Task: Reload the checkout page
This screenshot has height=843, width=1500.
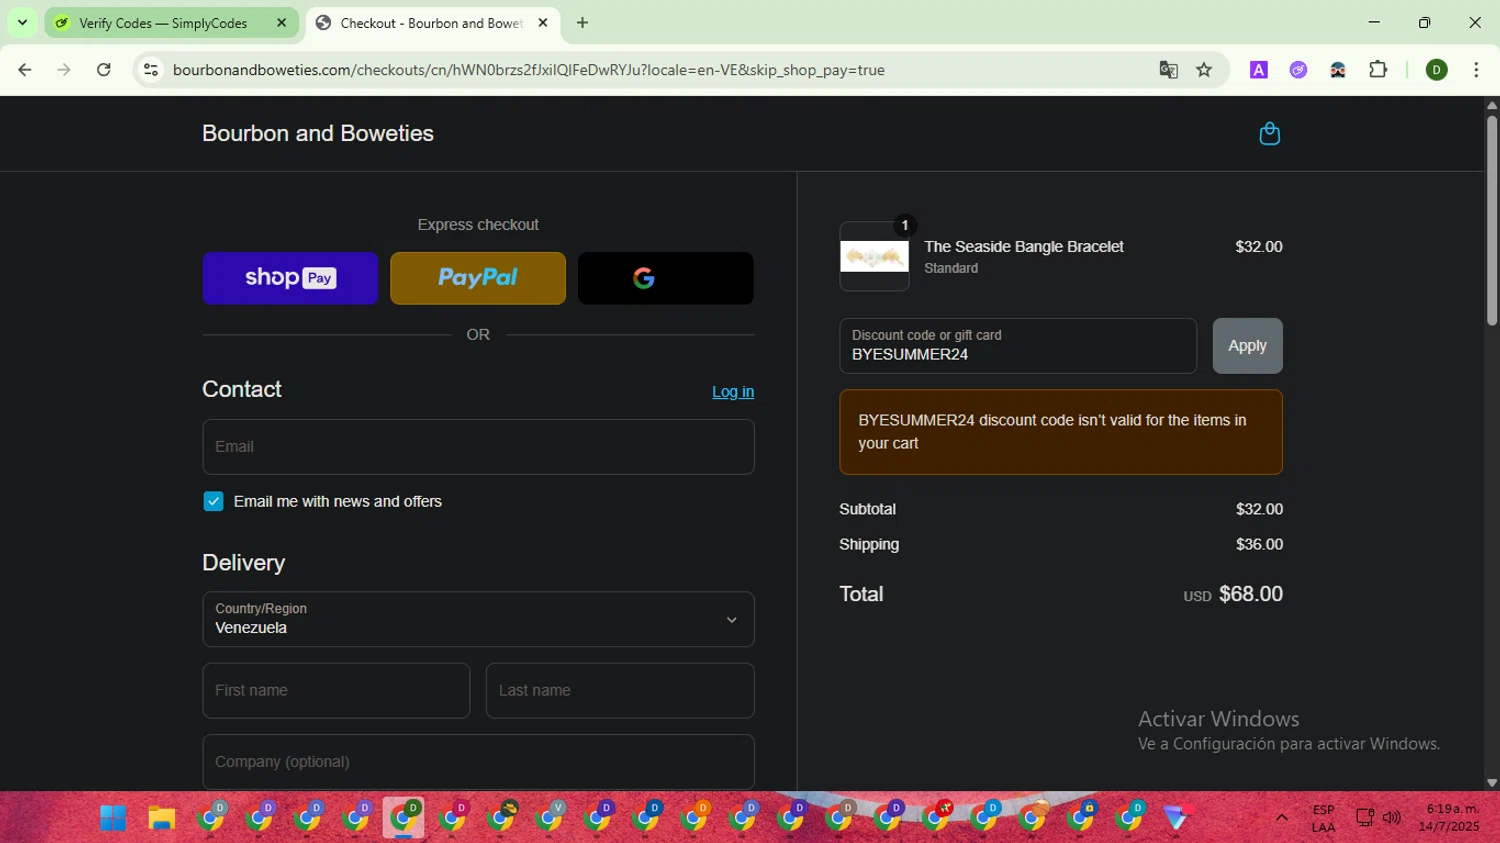Action: pos(103,70)
